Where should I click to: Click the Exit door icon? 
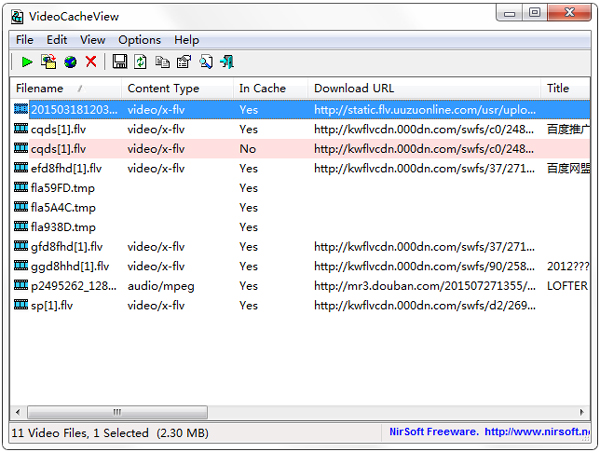pyautogui.click(x=228, y=62)
